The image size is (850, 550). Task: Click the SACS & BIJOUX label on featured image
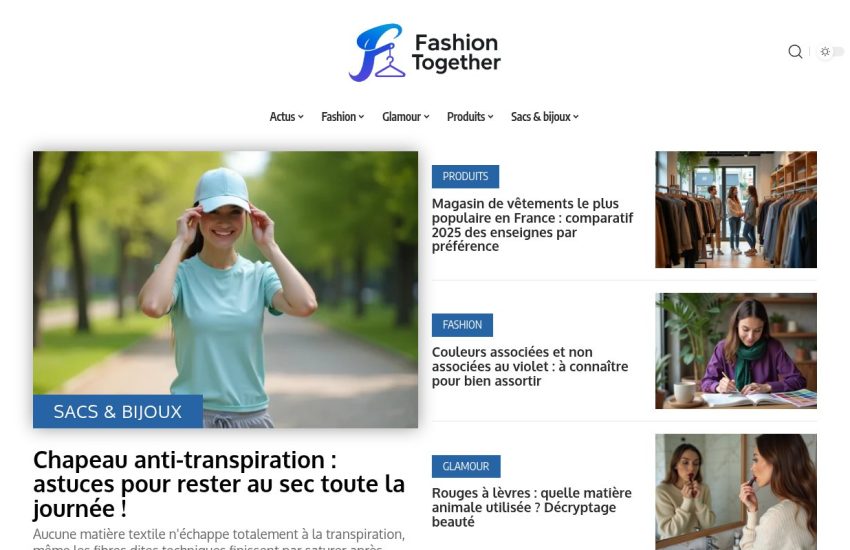[x=118, y=412]
